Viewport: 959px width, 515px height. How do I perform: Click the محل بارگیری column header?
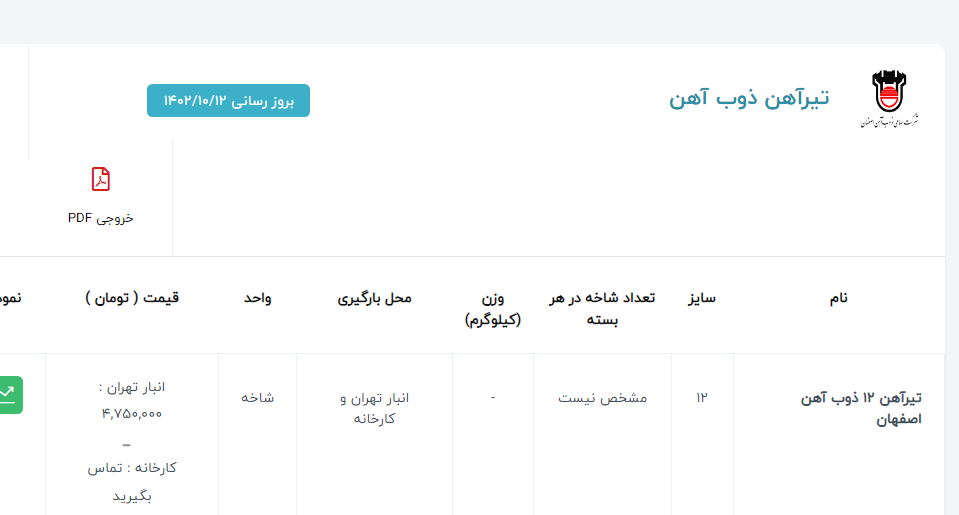tap(374, 298)
